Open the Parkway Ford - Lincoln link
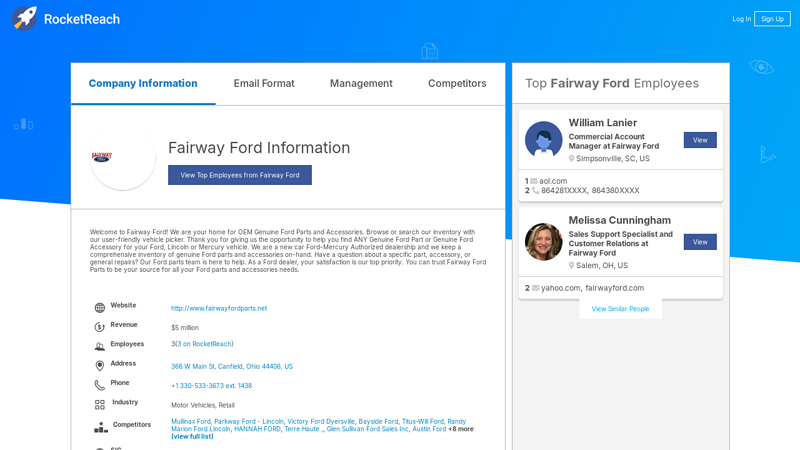800x450 pixels. coord(249,421)
